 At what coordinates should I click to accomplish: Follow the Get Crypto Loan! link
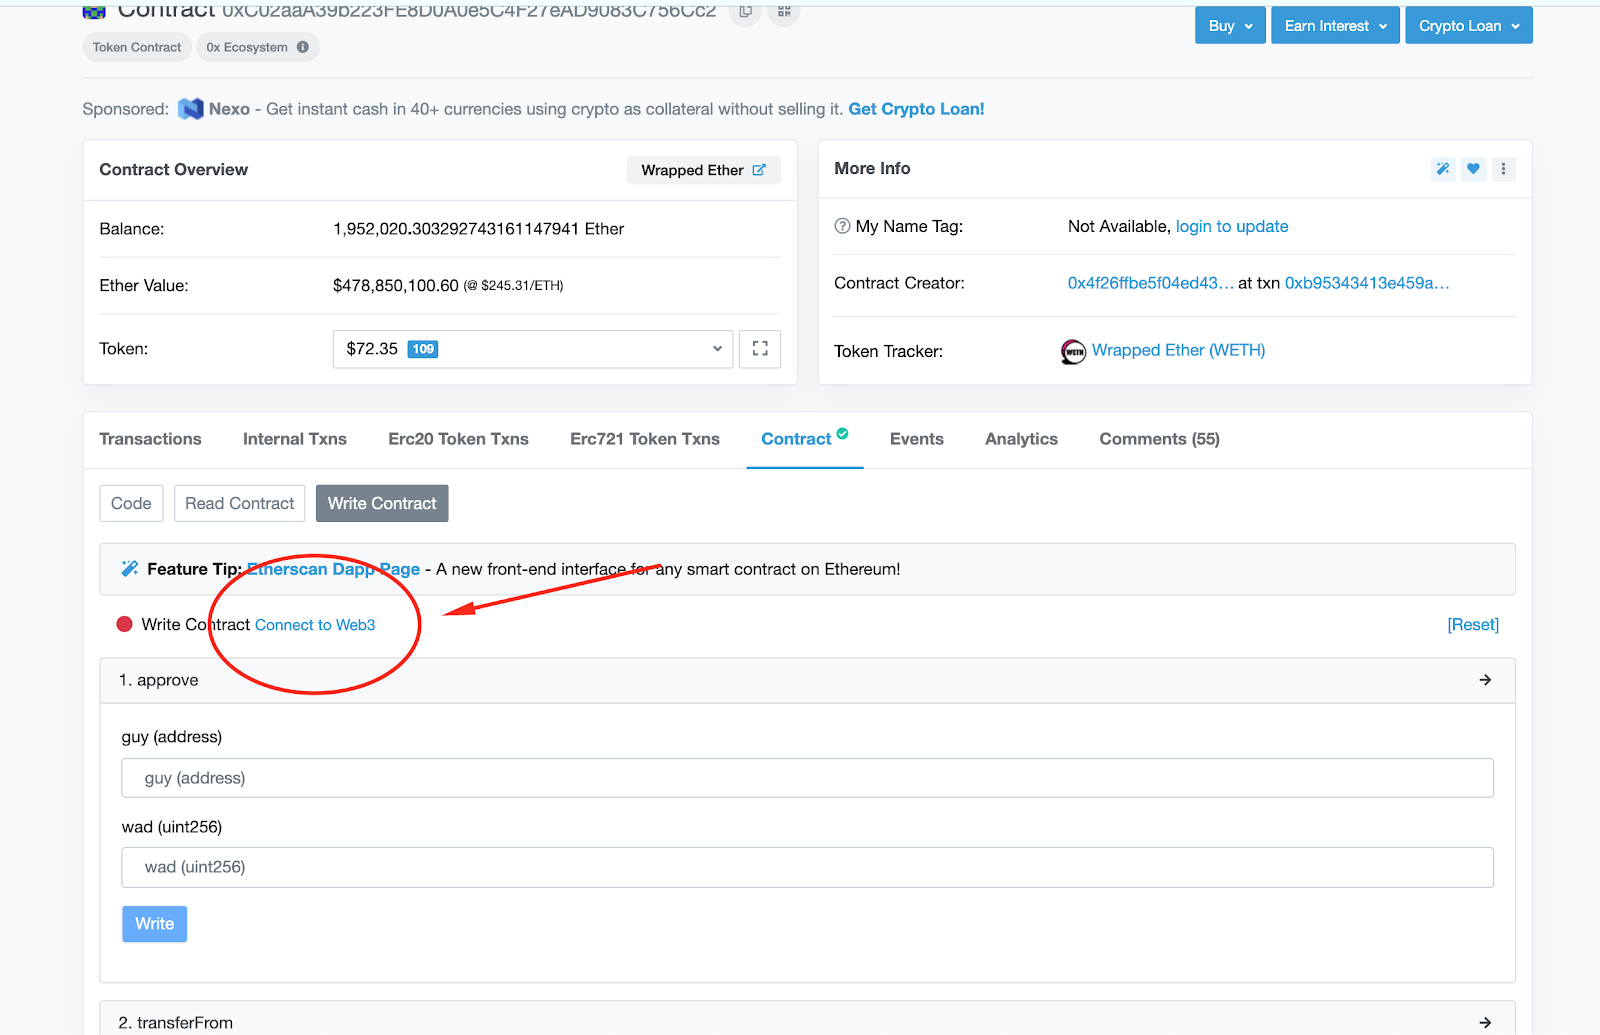pyautogui.click(x=916, y=109)
